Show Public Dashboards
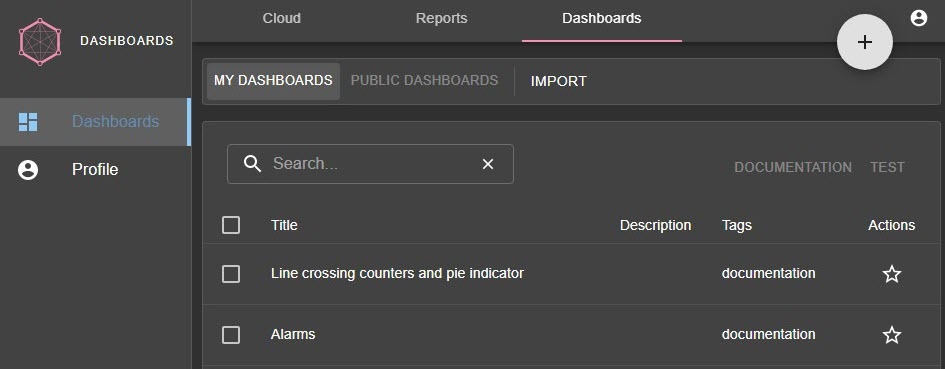Screen dimensions: 945x369 tap(424, 81)
